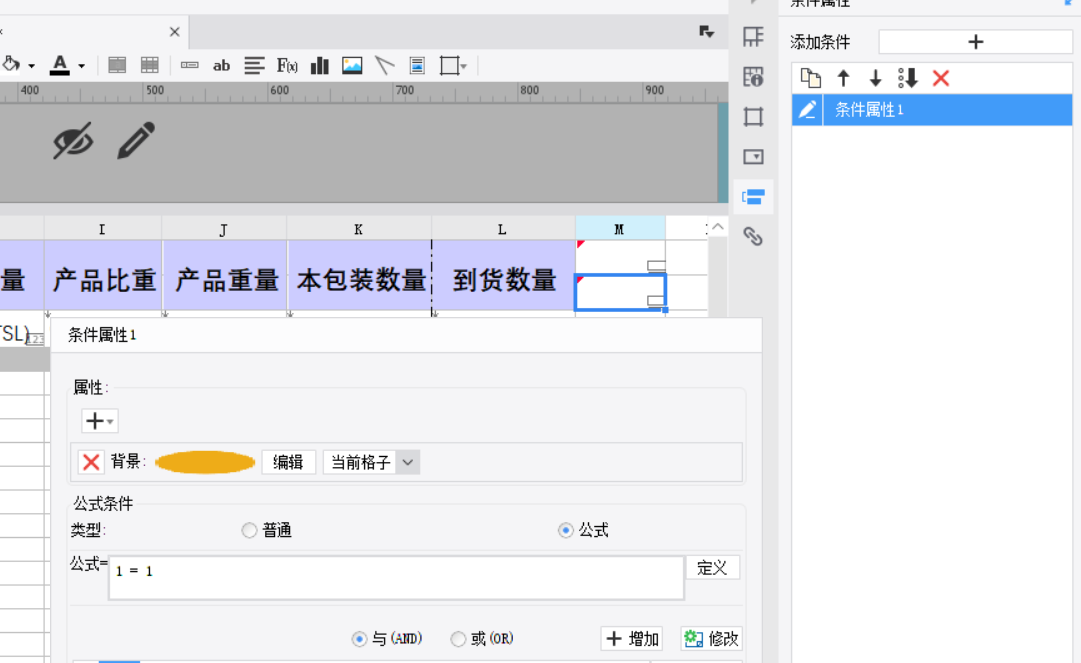Insert an image with the picture icon

(x=352, y=65)
